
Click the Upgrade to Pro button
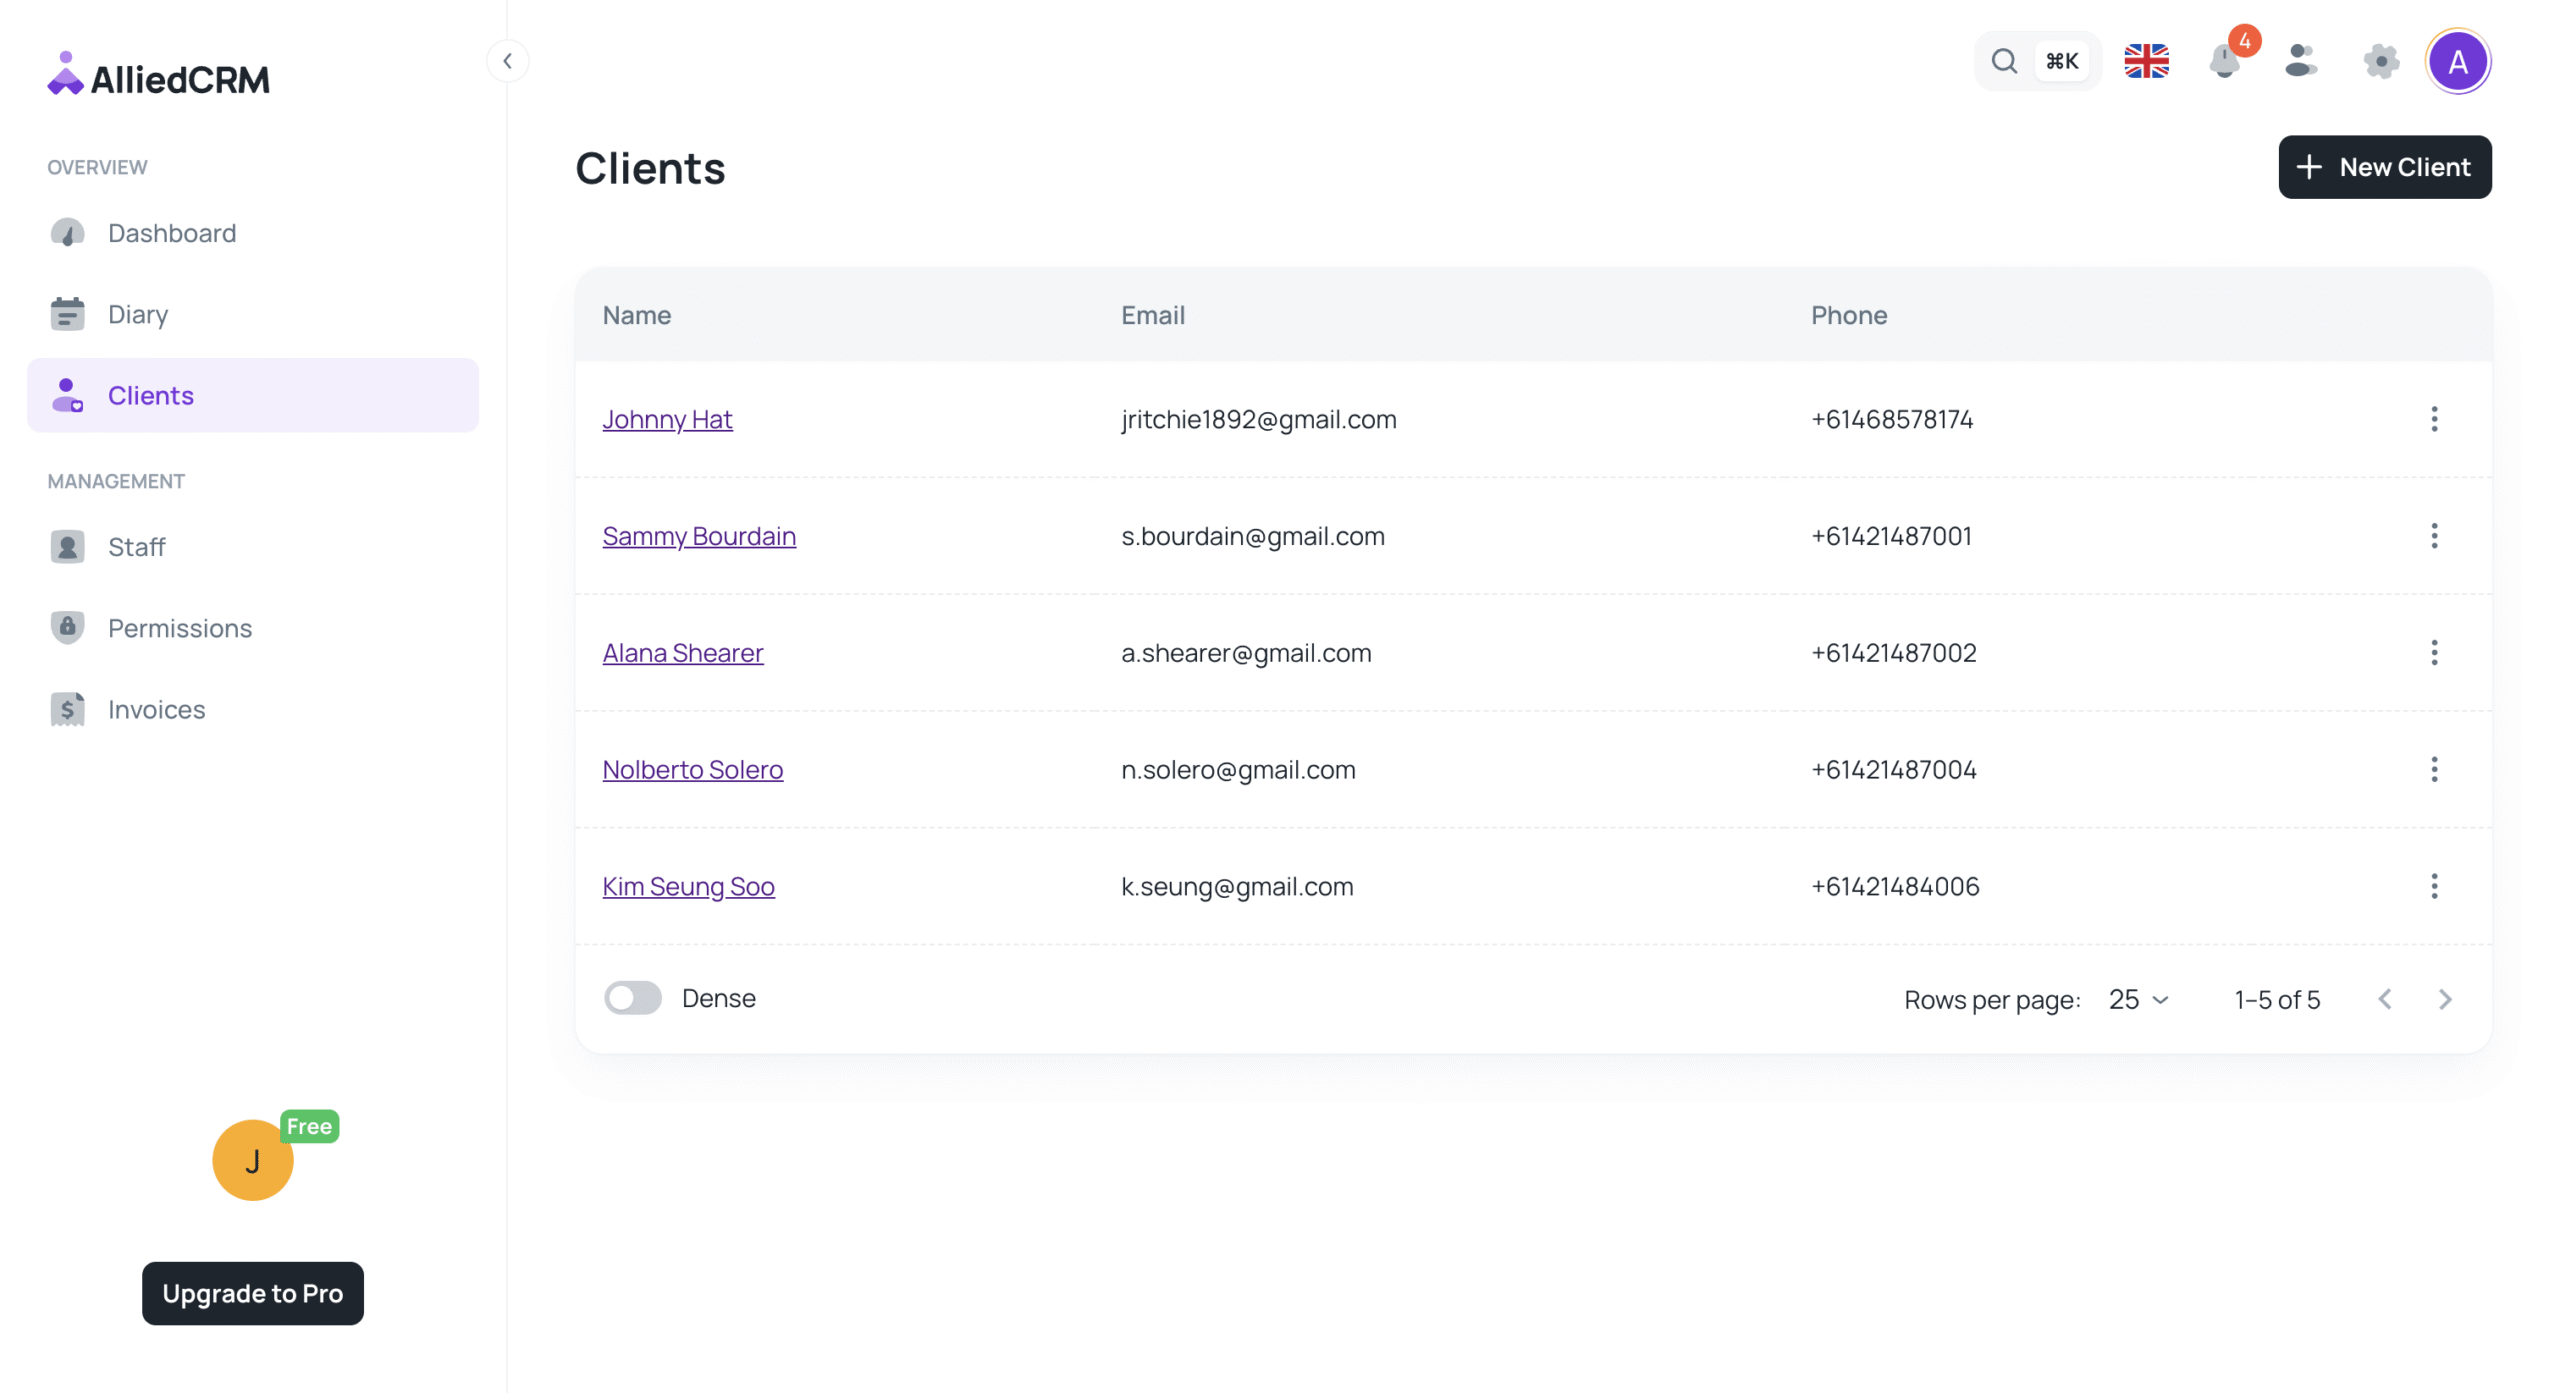[x=252, y=1293]
